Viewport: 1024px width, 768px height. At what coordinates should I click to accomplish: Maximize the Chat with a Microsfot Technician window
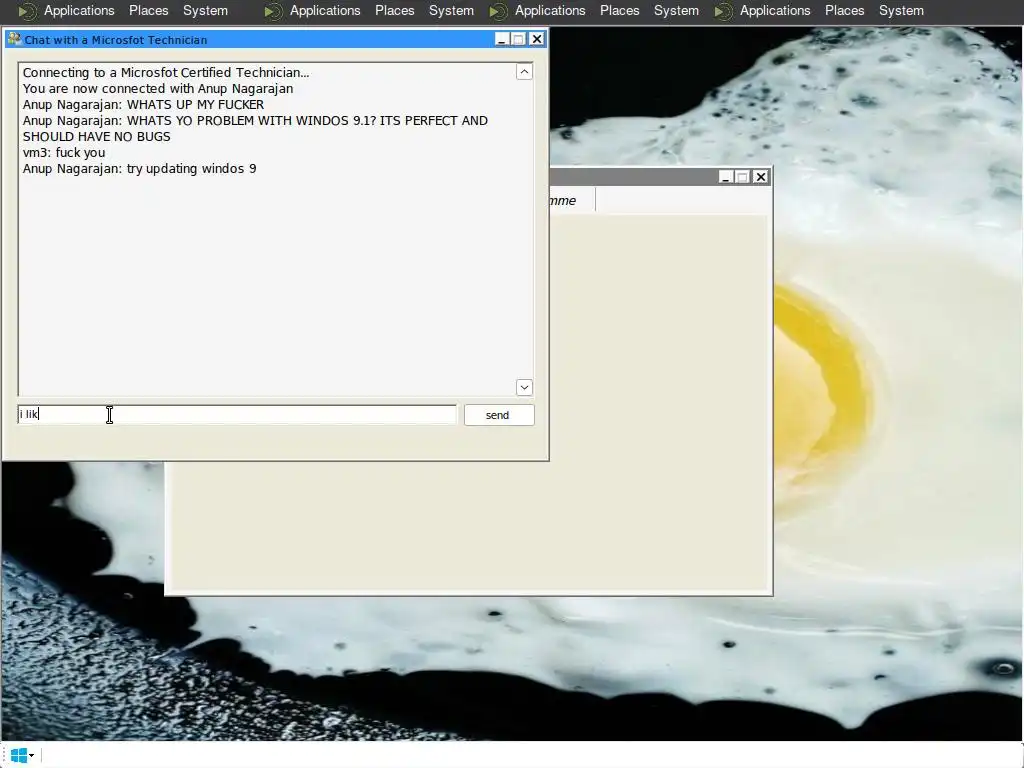coord(519,39)
